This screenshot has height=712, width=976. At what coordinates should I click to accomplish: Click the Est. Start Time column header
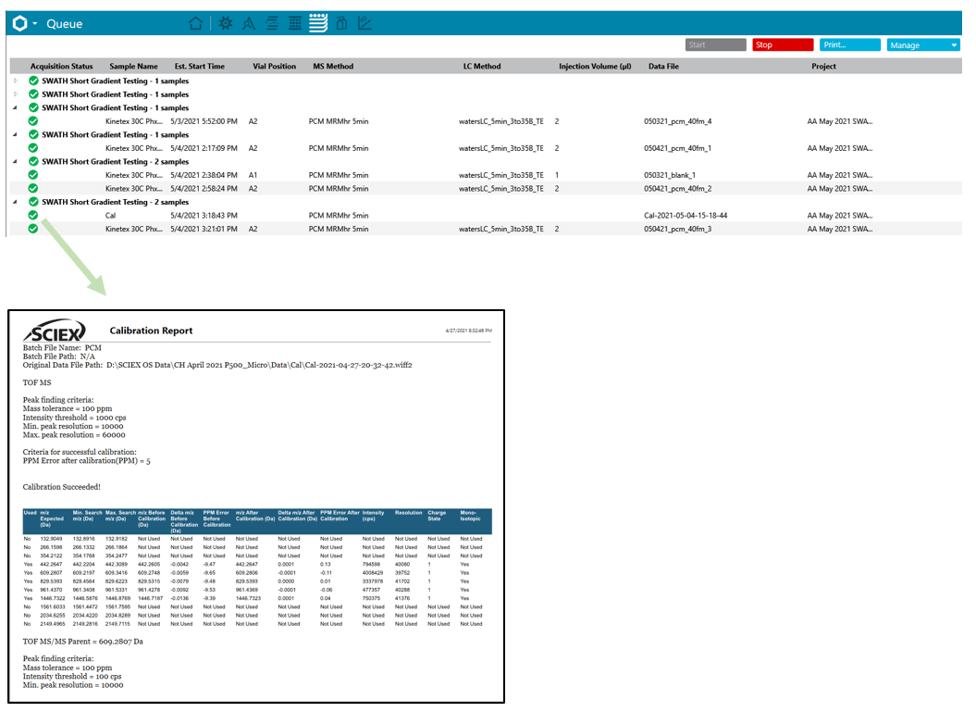tap(199, 67)
